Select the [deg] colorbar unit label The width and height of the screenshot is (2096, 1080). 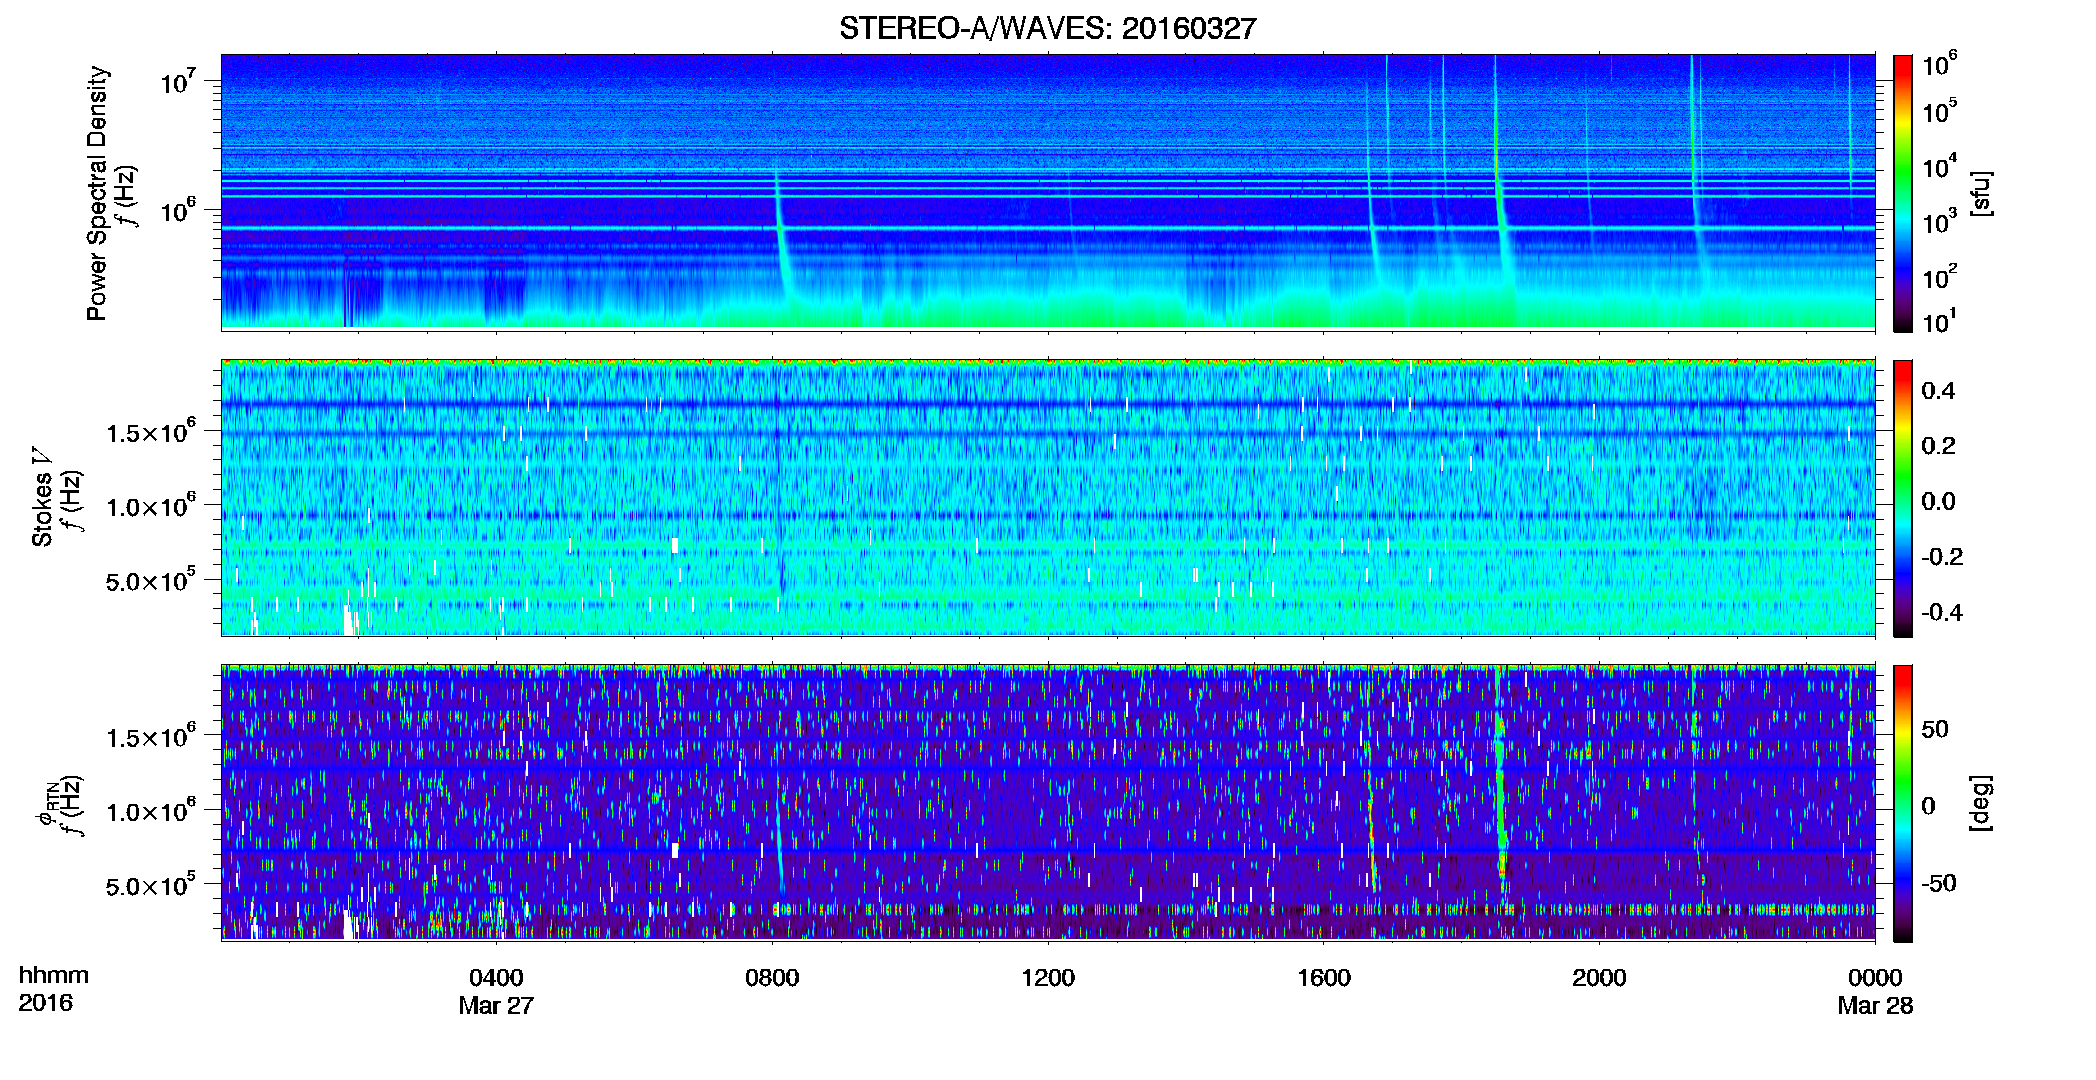(1981, 803)
